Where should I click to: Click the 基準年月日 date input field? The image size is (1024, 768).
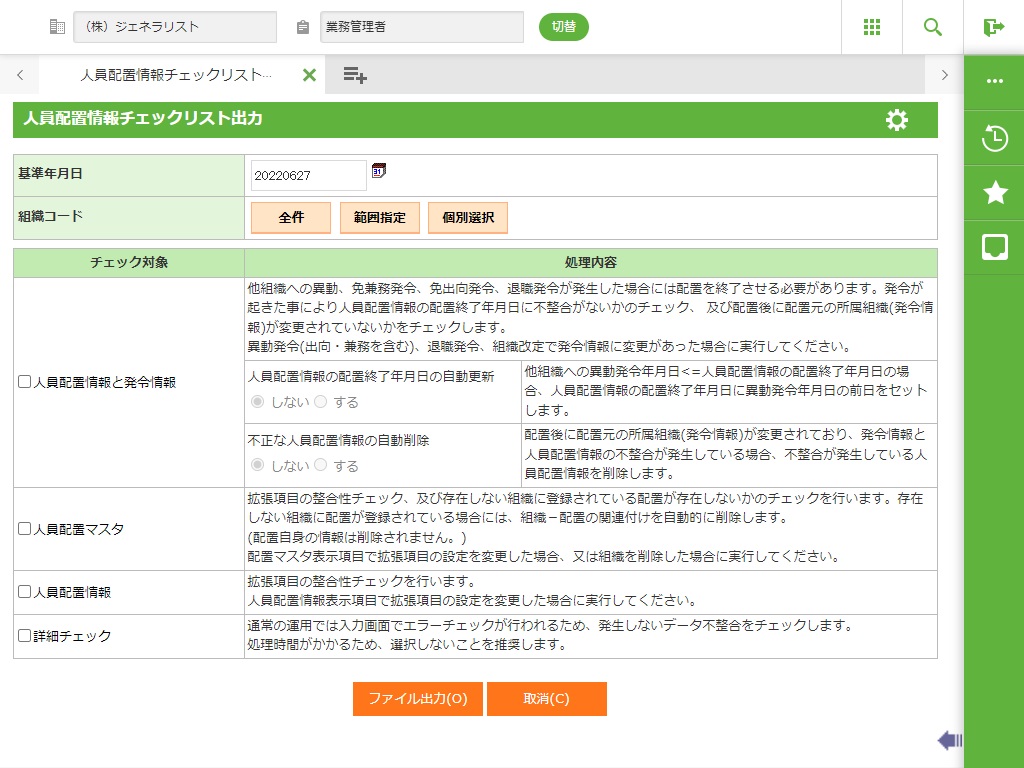[x=308, y=175]
